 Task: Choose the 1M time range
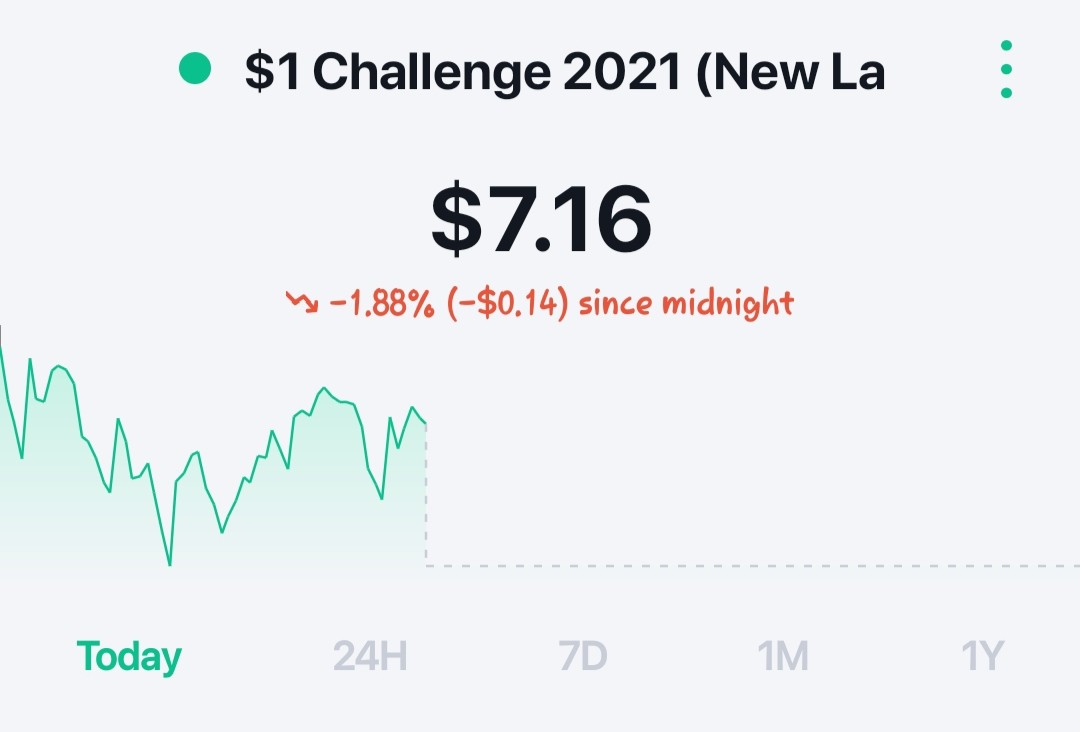[x=782, y=656]
